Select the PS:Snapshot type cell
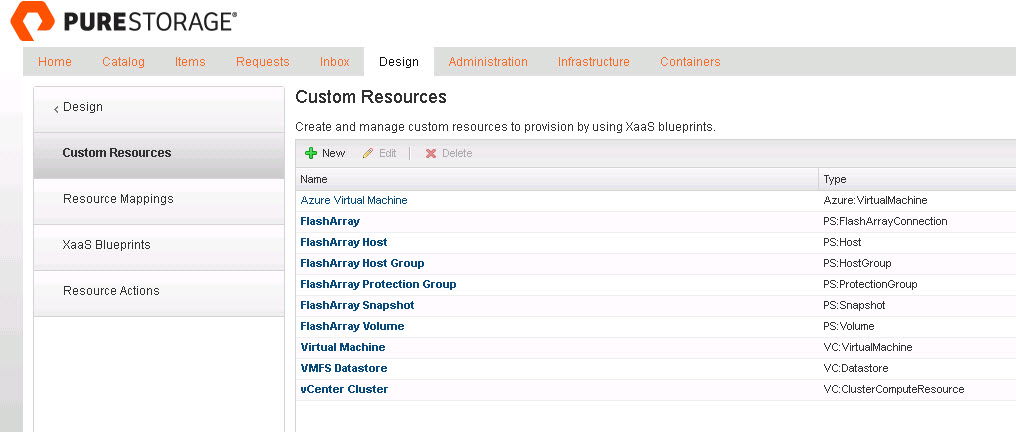 (x=854, y=305)
